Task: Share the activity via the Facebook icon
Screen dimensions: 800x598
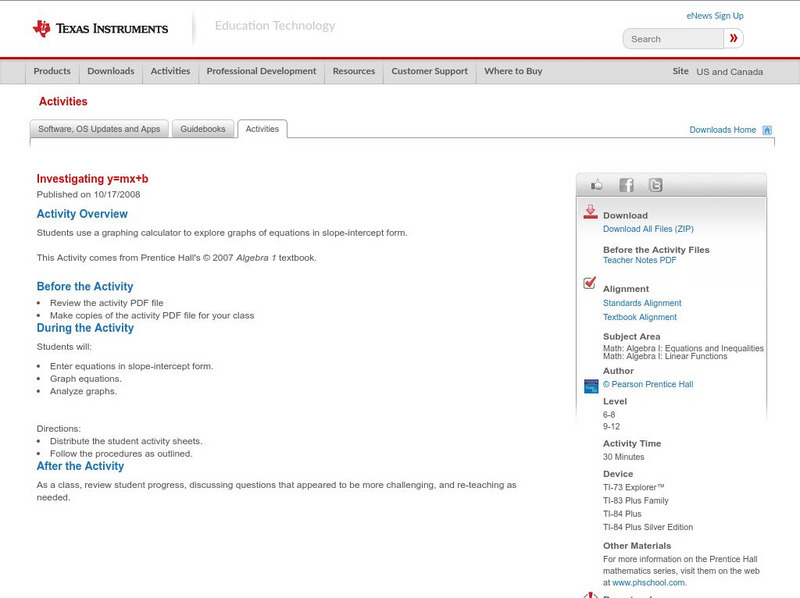Action: click(626, 185)
